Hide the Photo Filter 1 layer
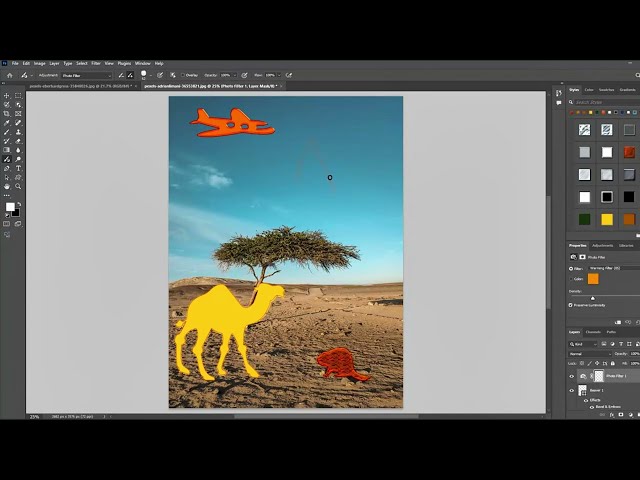Image resolution: width=640 pixels, height=480 pixels. (571, 376)
